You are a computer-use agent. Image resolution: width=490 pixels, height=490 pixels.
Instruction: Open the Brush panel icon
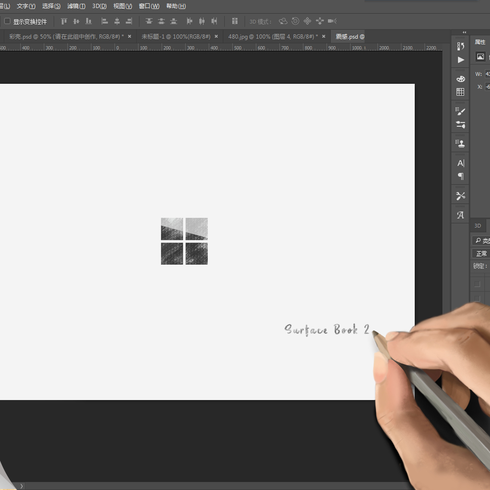[x=460, y=111]
